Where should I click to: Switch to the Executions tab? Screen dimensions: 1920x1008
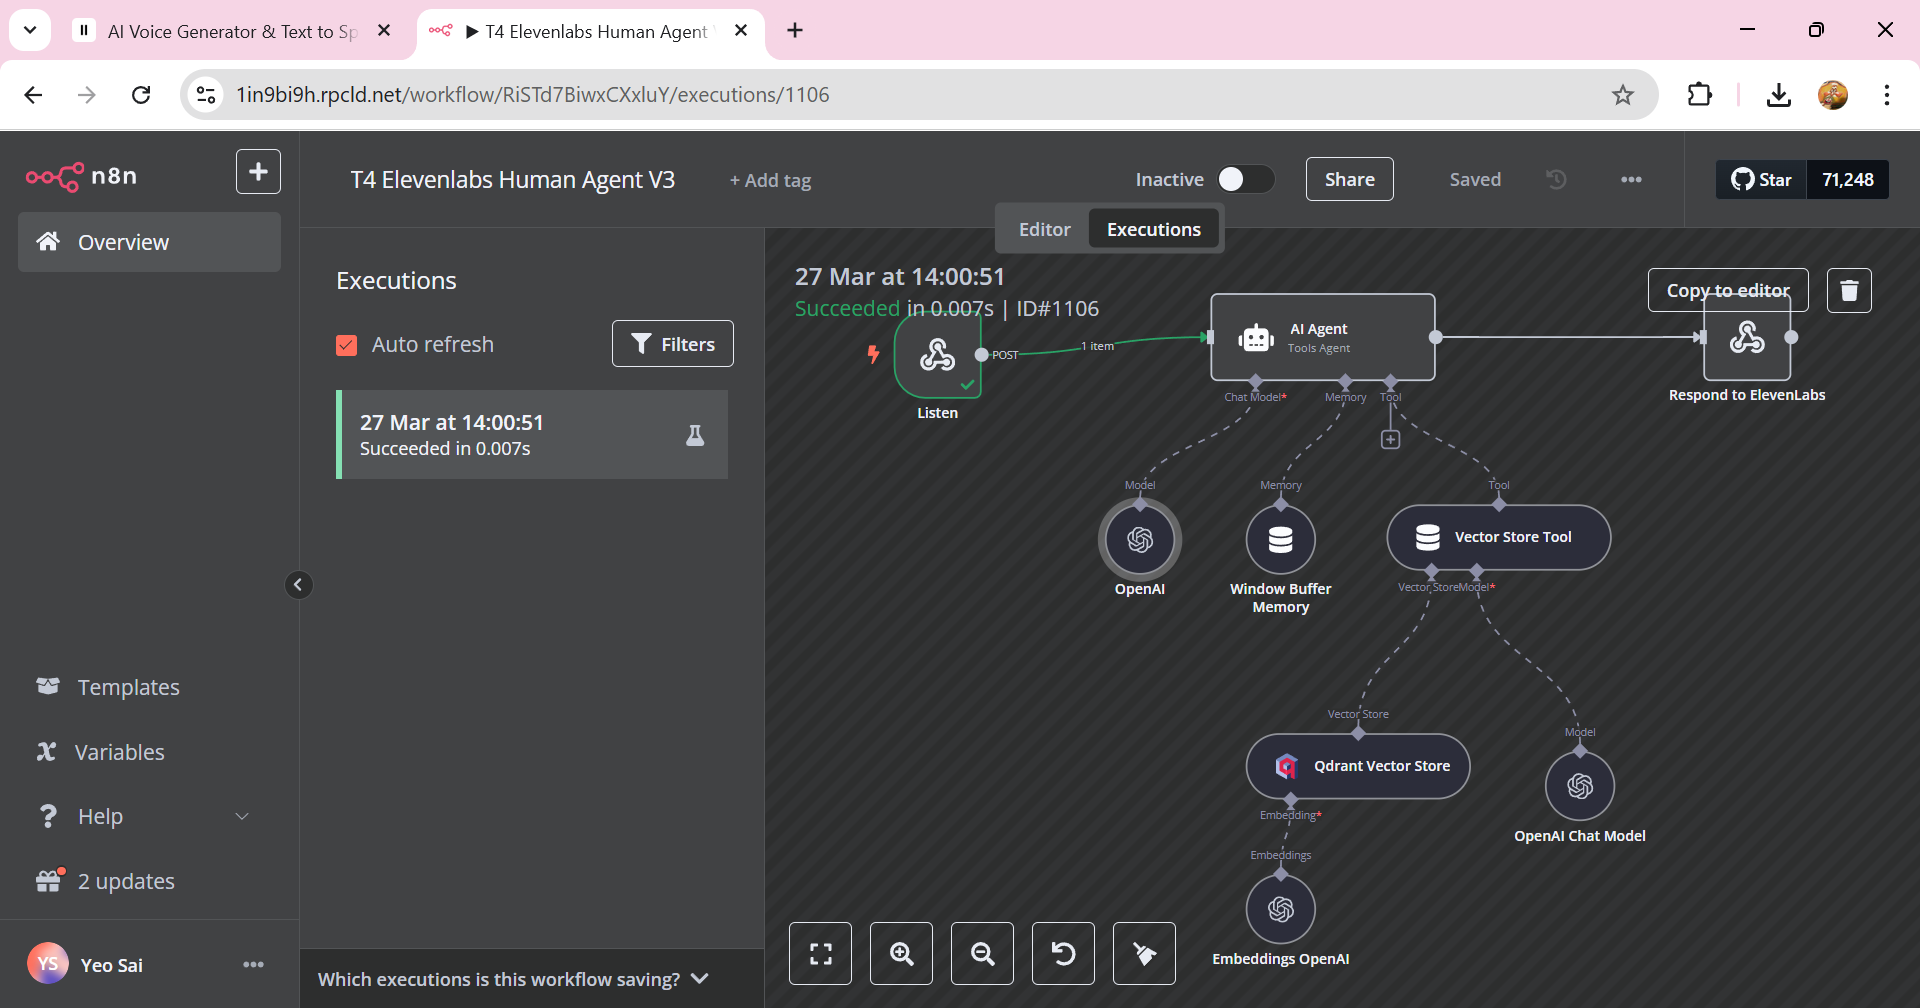pos(1153,229)
